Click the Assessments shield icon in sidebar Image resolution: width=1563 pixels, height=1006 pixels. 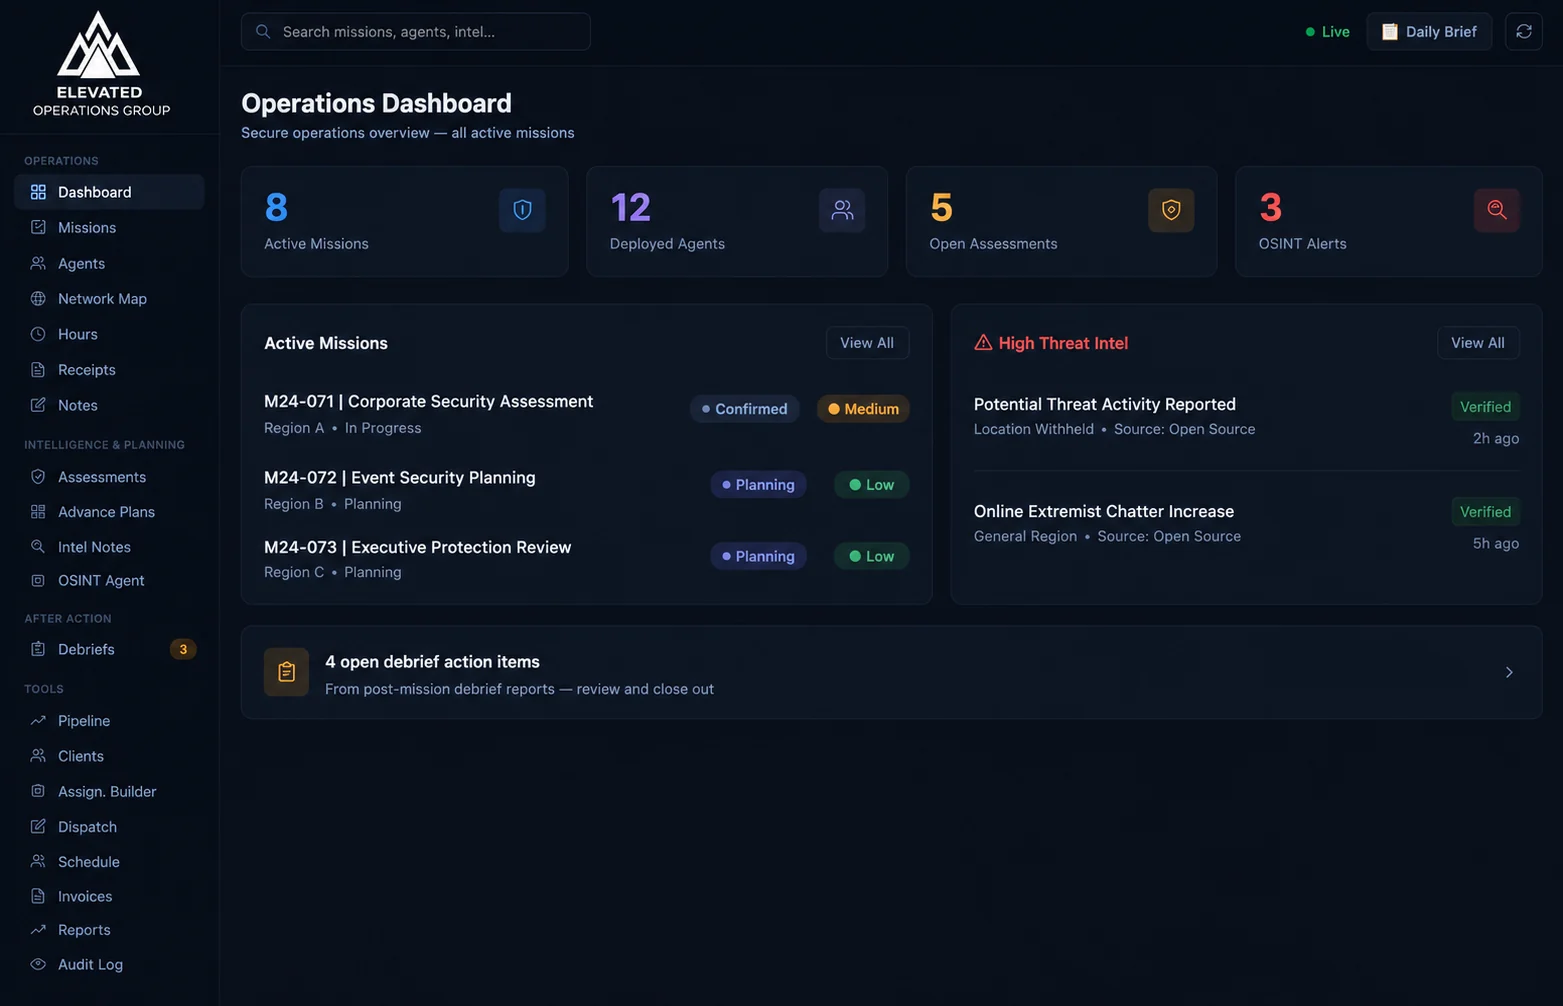coord(38,477)
